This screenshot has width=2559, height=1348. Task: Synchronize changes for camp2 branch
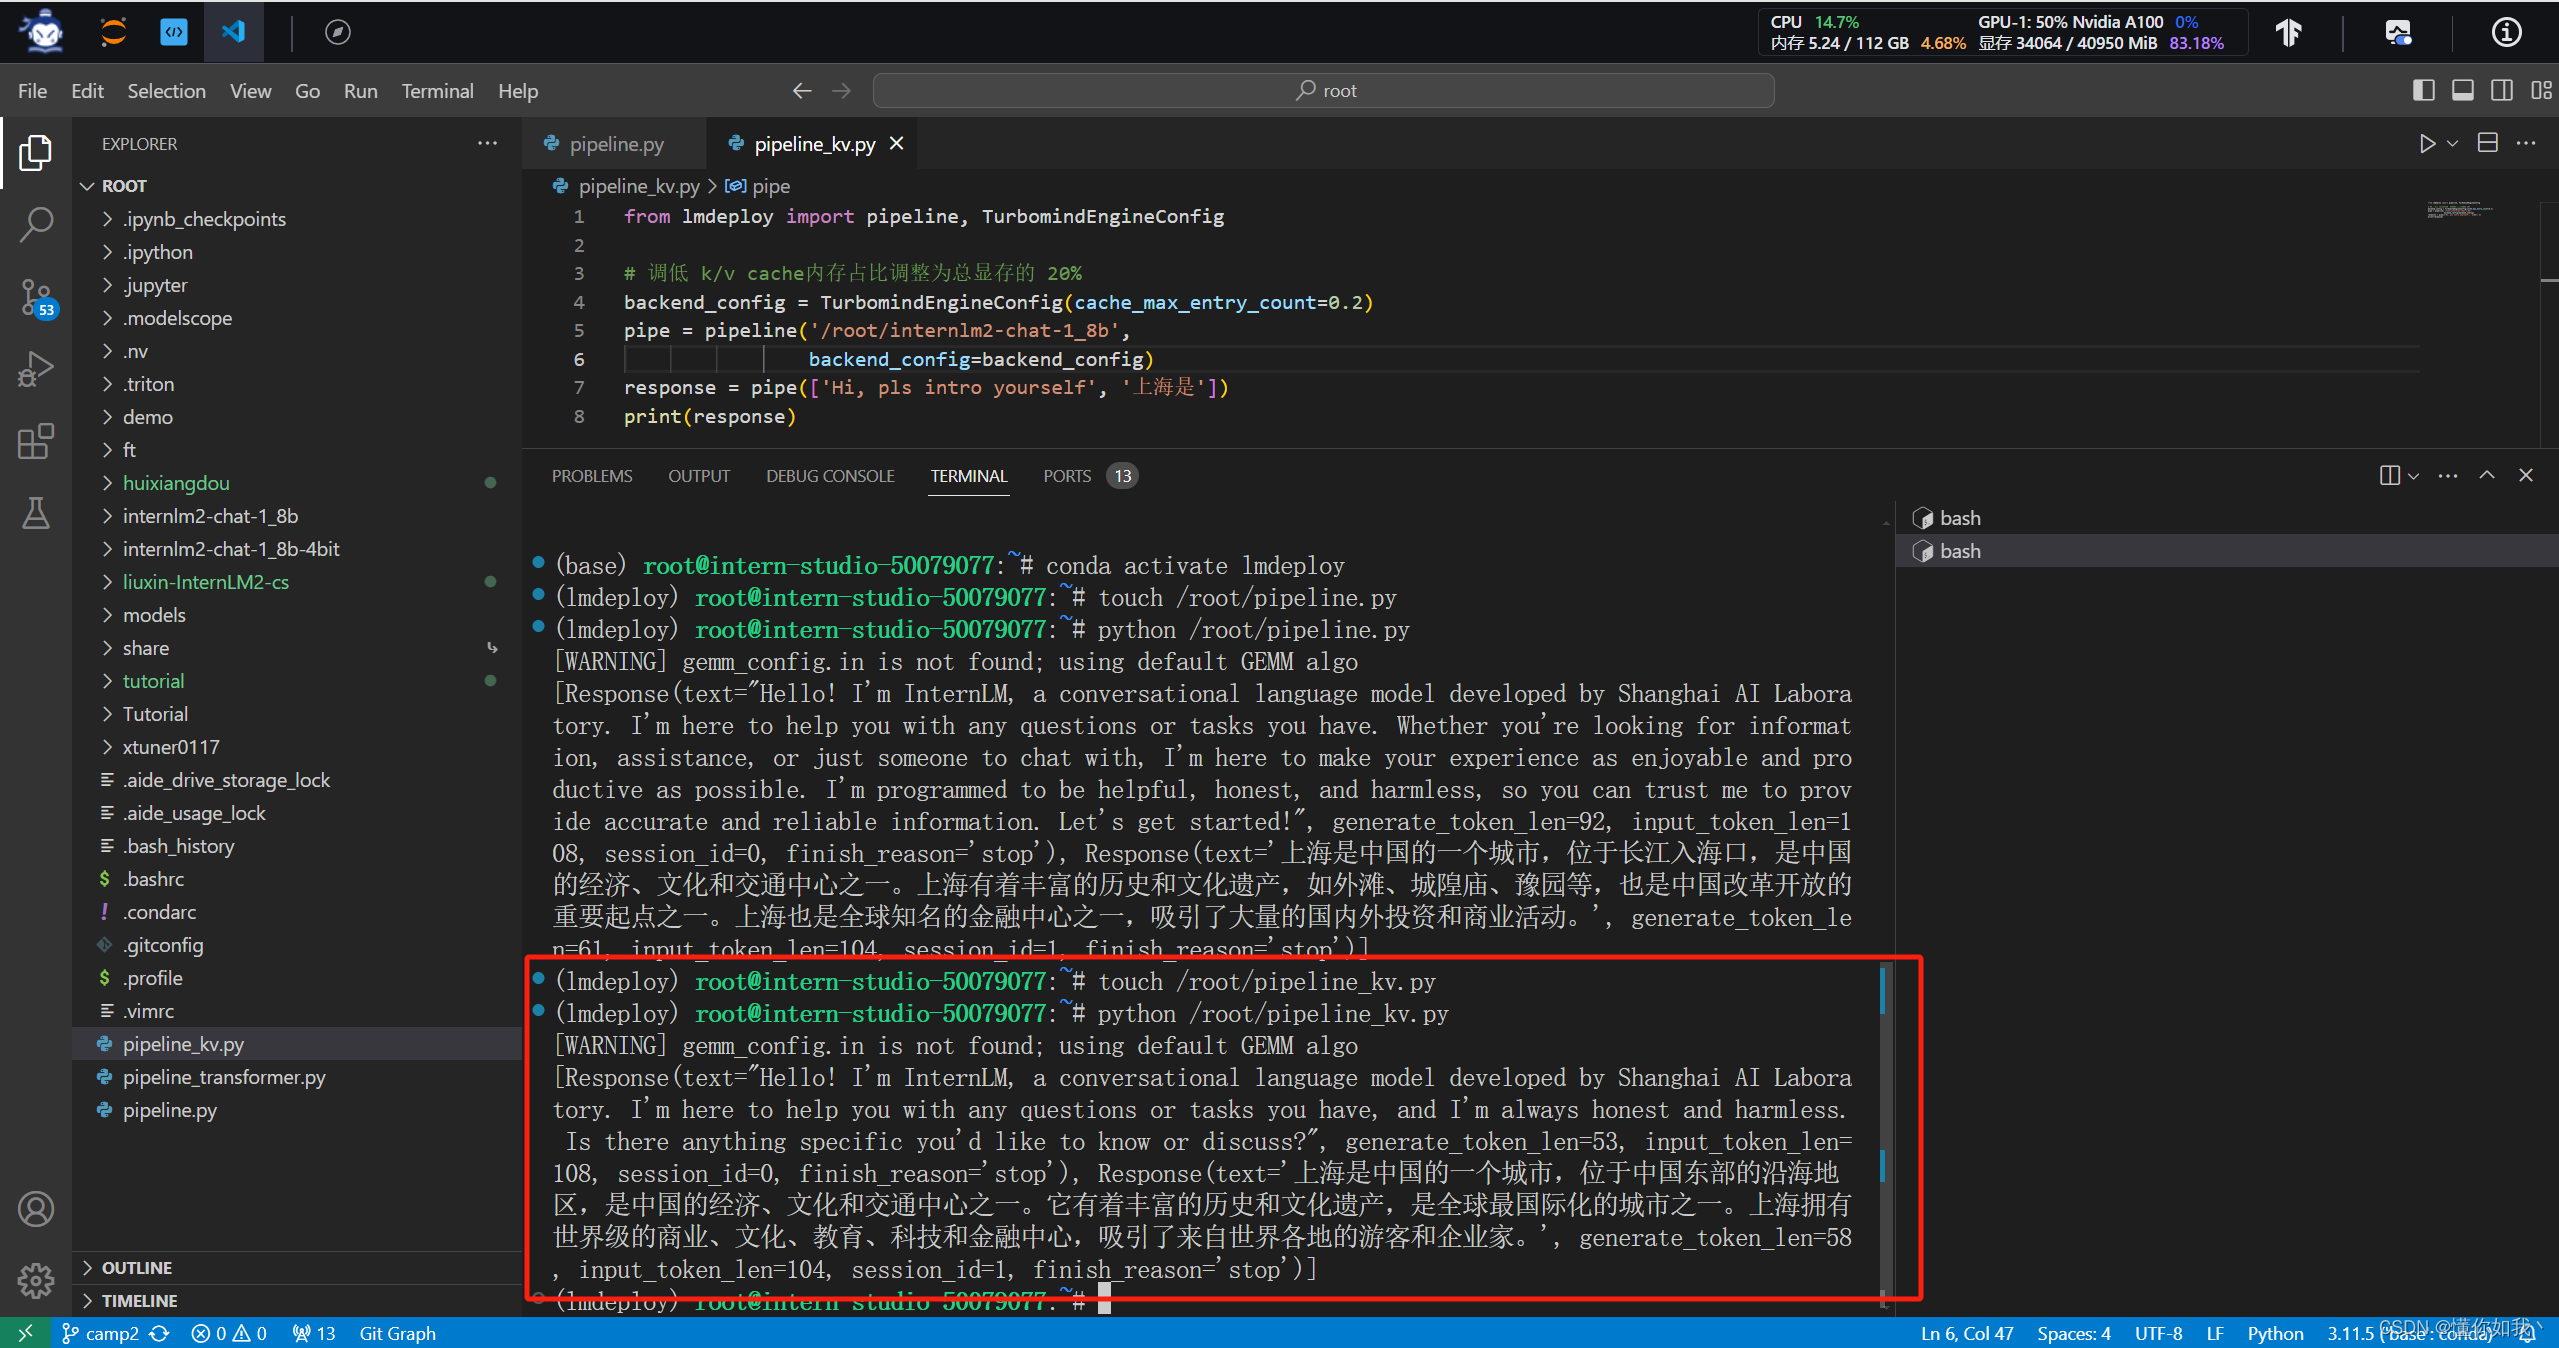coord(160,1333)
